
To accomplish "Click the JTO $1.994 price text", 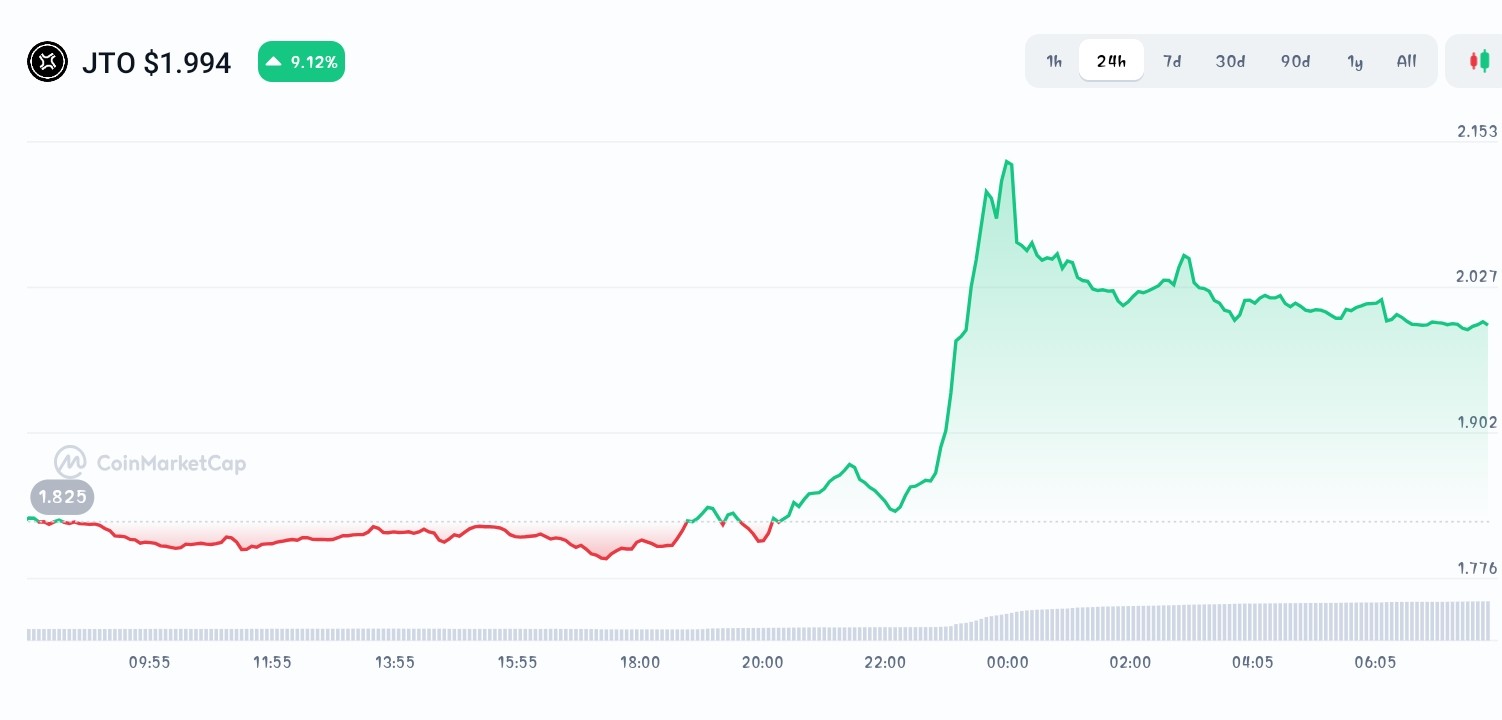I will [x=157, y=62].
